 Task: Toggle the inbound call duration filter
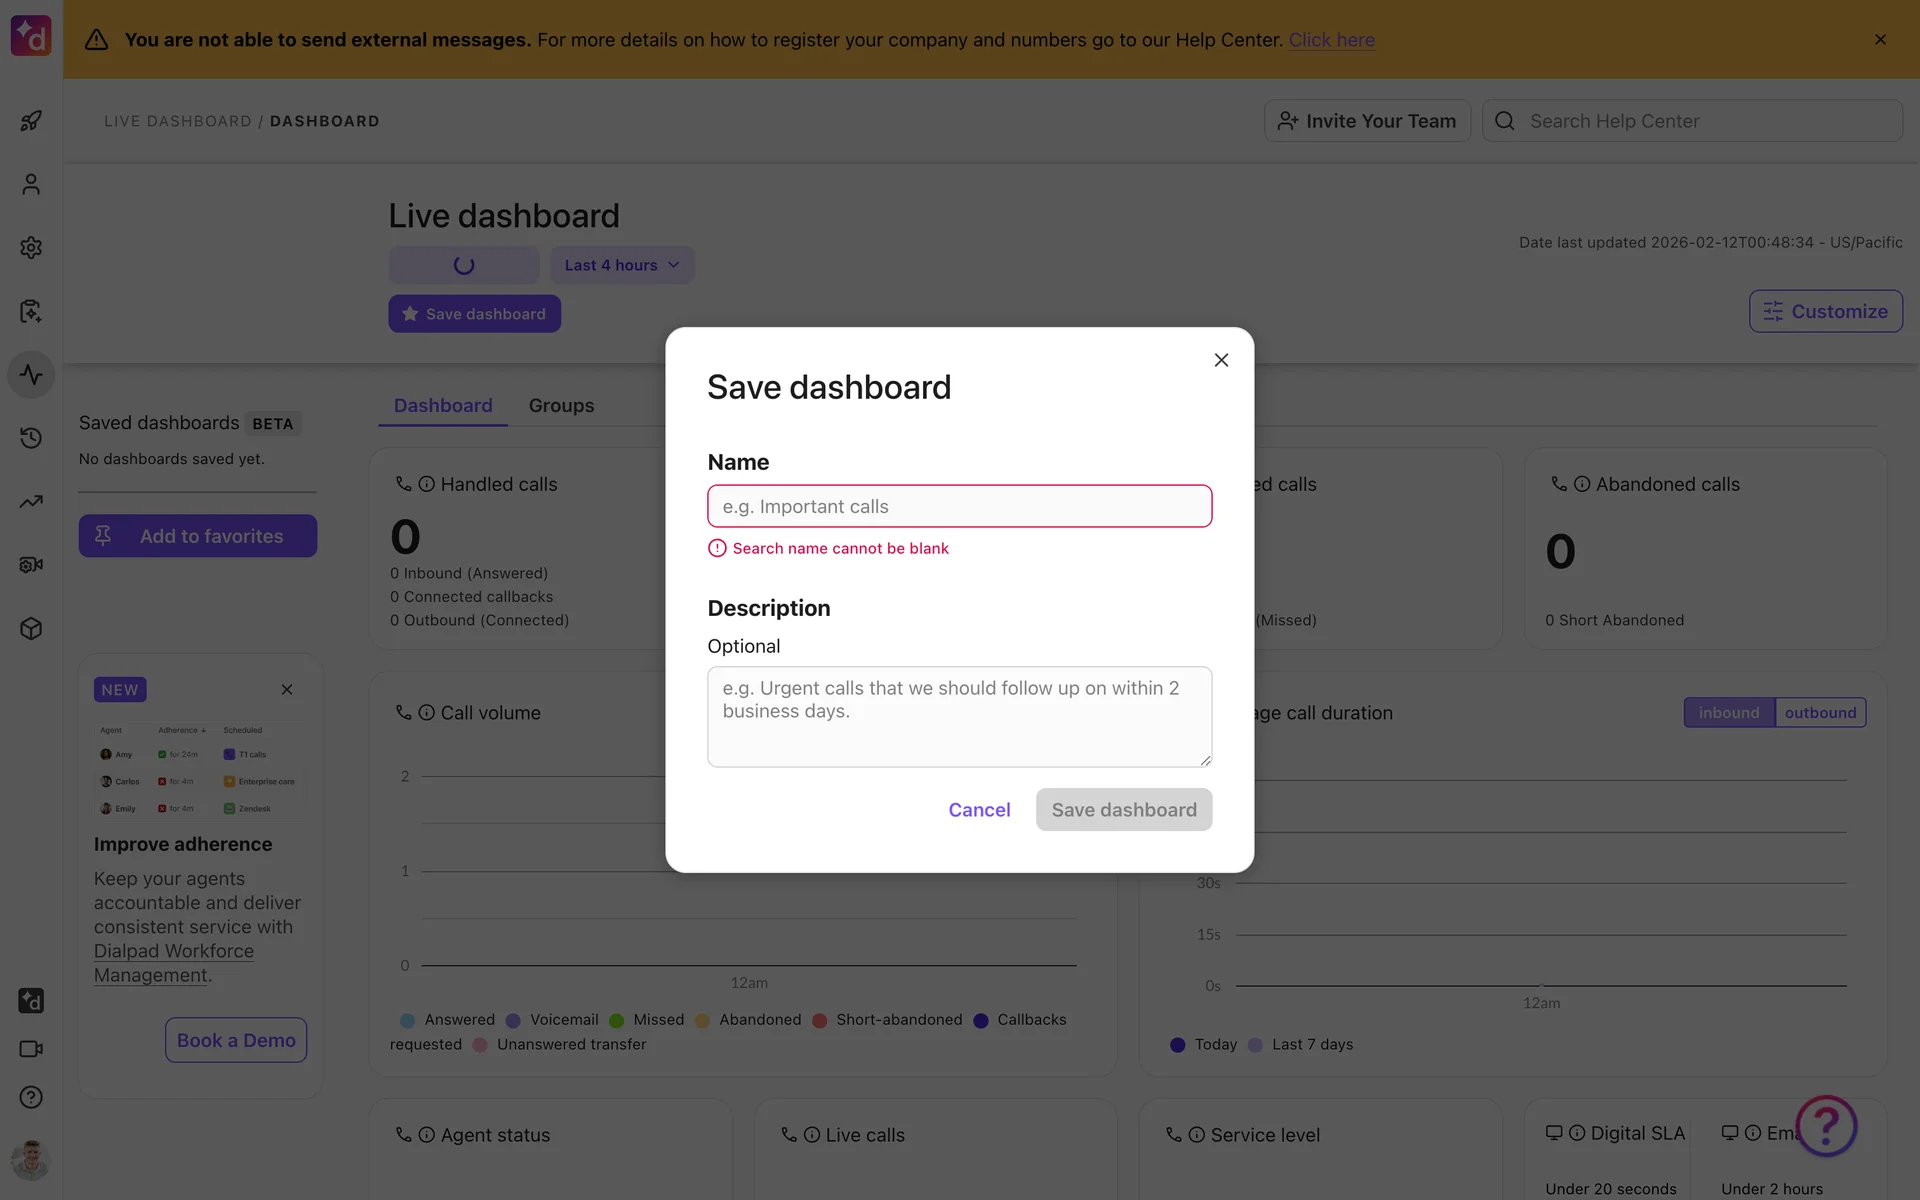1728,713
